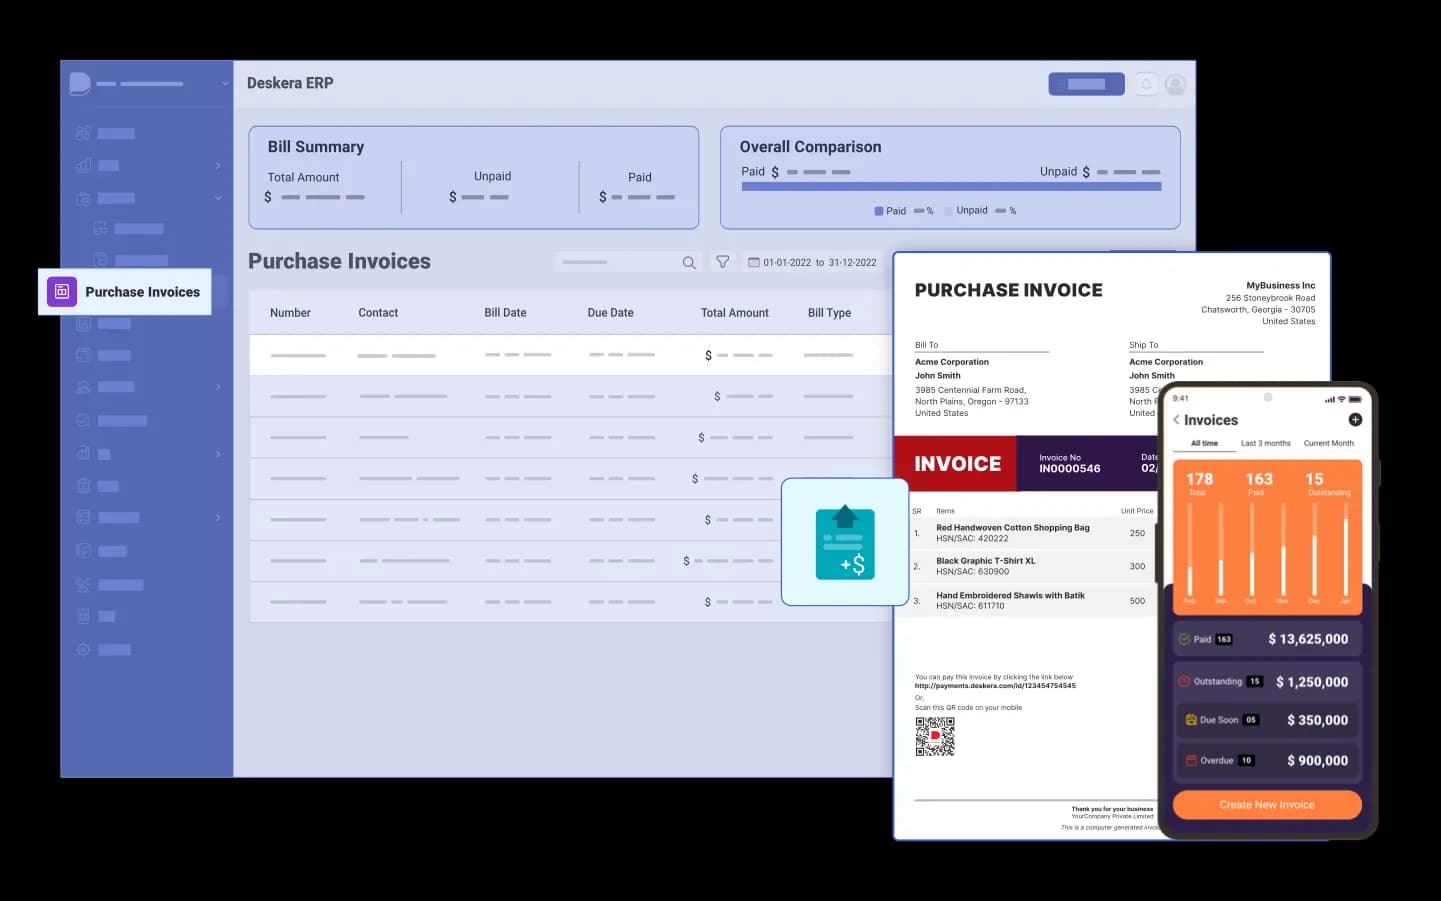Click the purple Purchase Invoices sidebar icon

(62, 292)
